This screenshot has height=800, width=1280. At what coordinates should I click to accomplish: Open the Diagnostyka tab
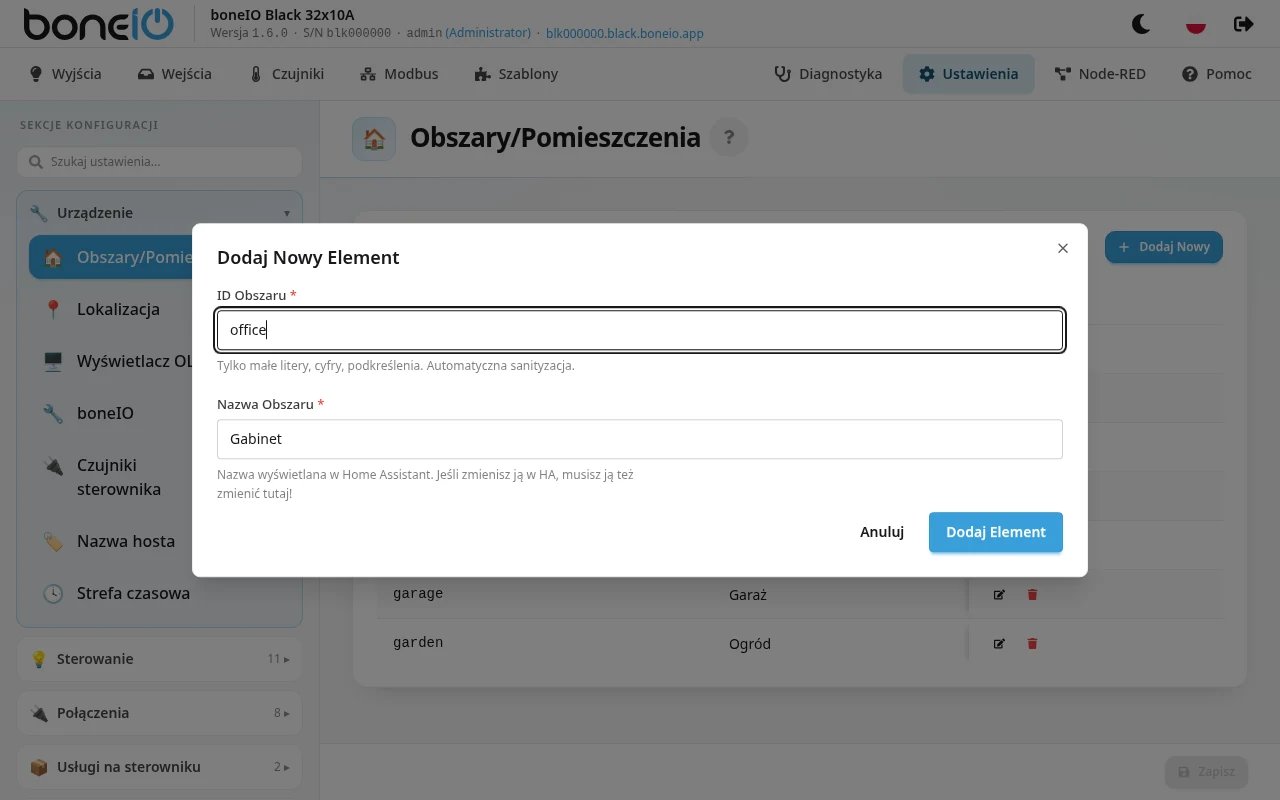(828, 74)
